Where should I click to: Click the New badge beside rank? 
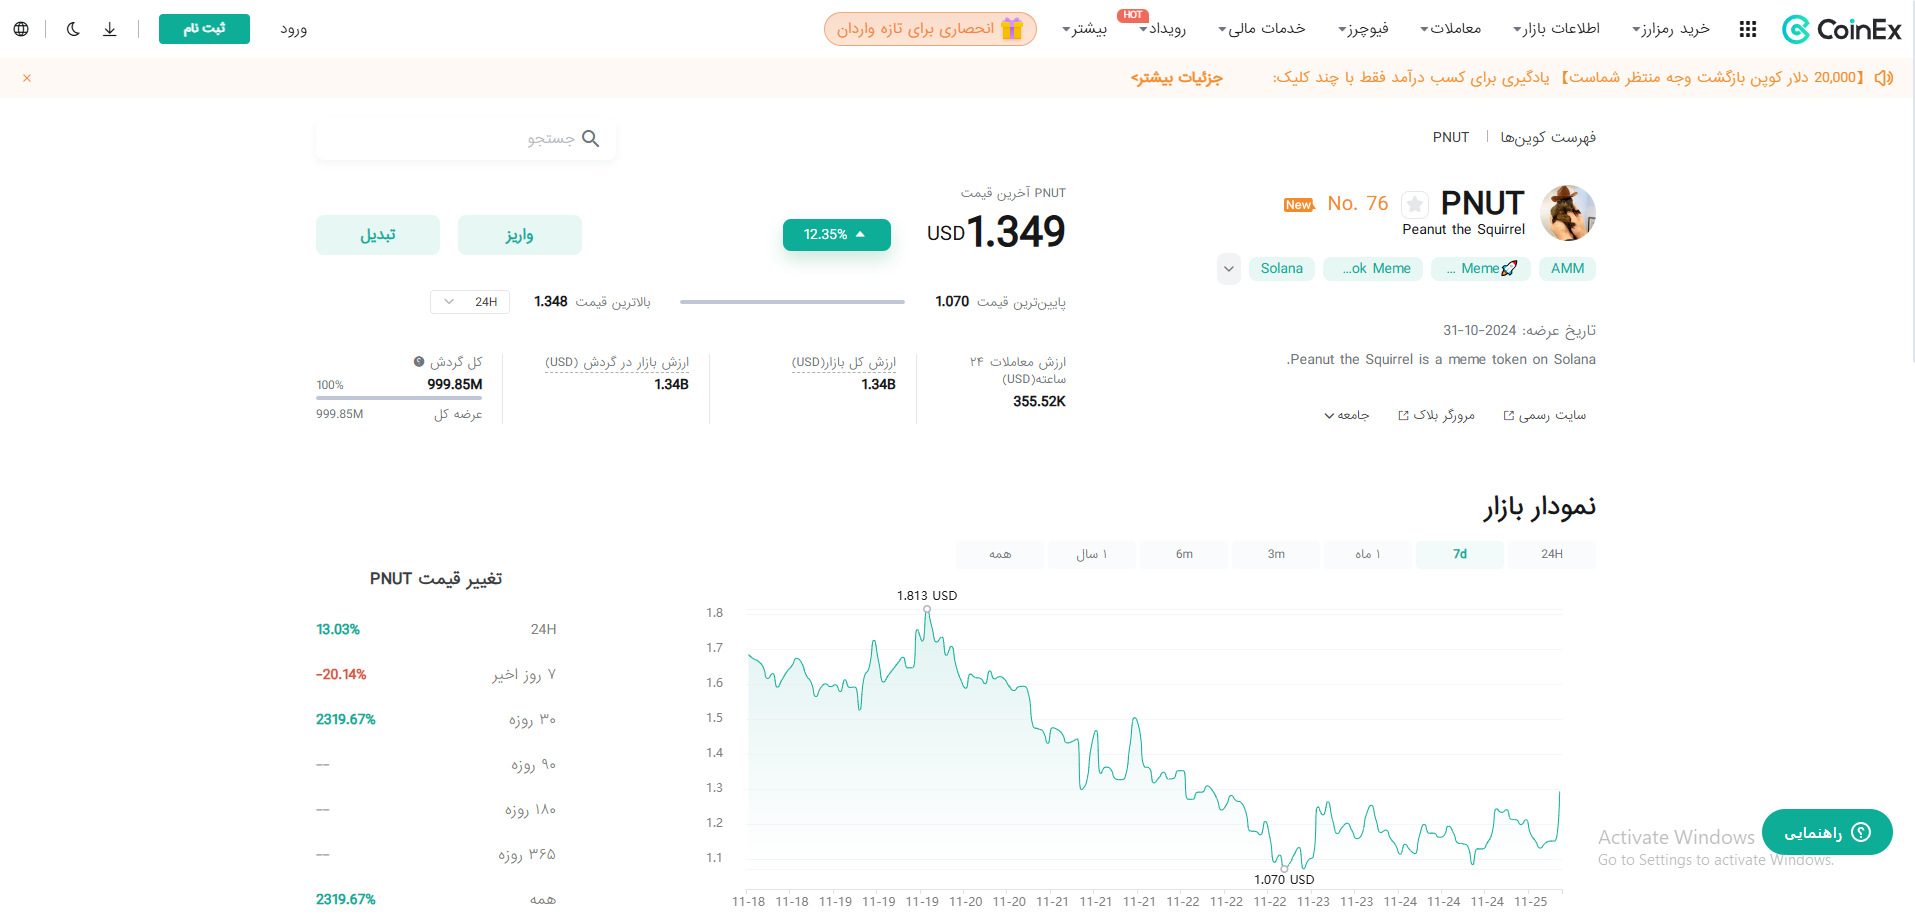(1299, 205)
